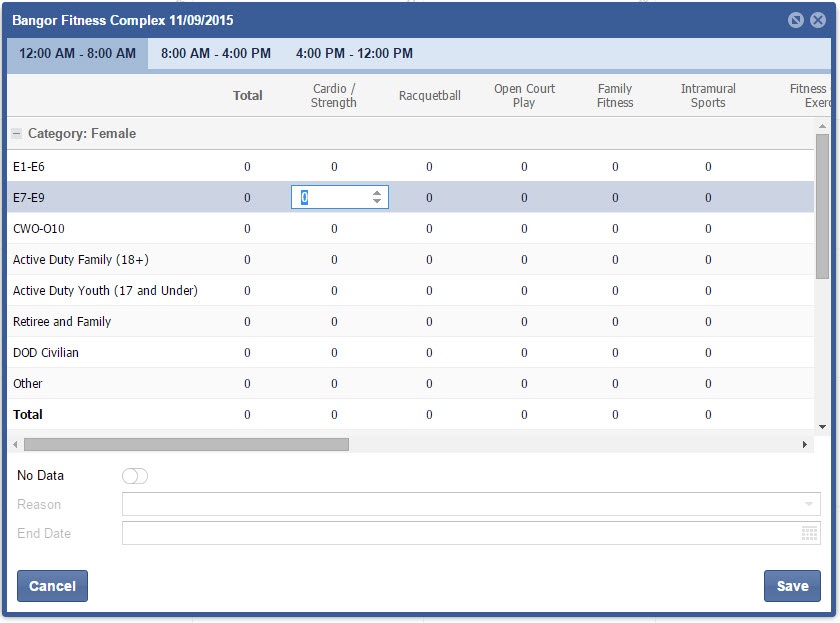Screen dimensions: 840x623
Task: Close the Bangor Fitness Complex dialog
Action: 817,20
